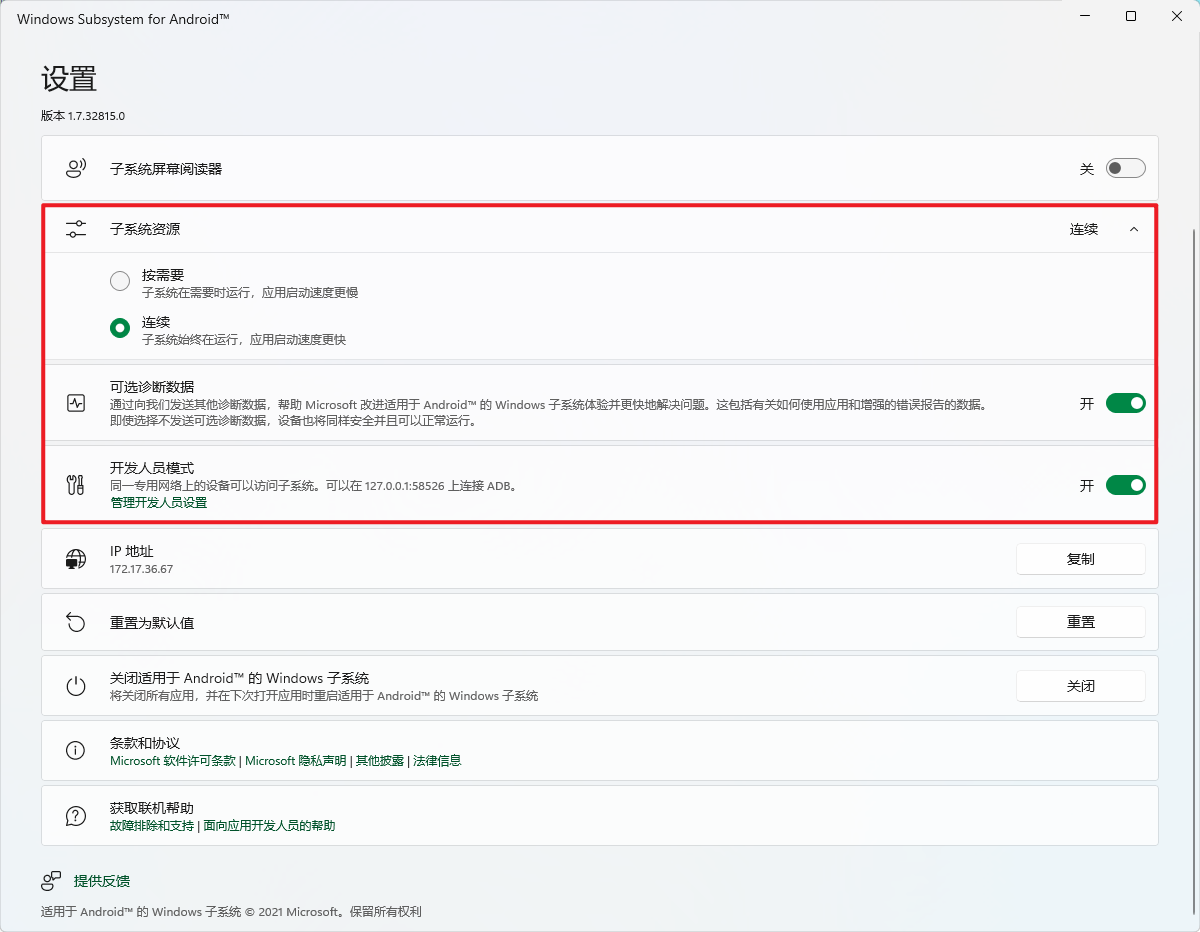The width and height of the screenshot is (1200, 932).
Task: Click the IP address value 172.17.36.67
Action: coord(141,569)
